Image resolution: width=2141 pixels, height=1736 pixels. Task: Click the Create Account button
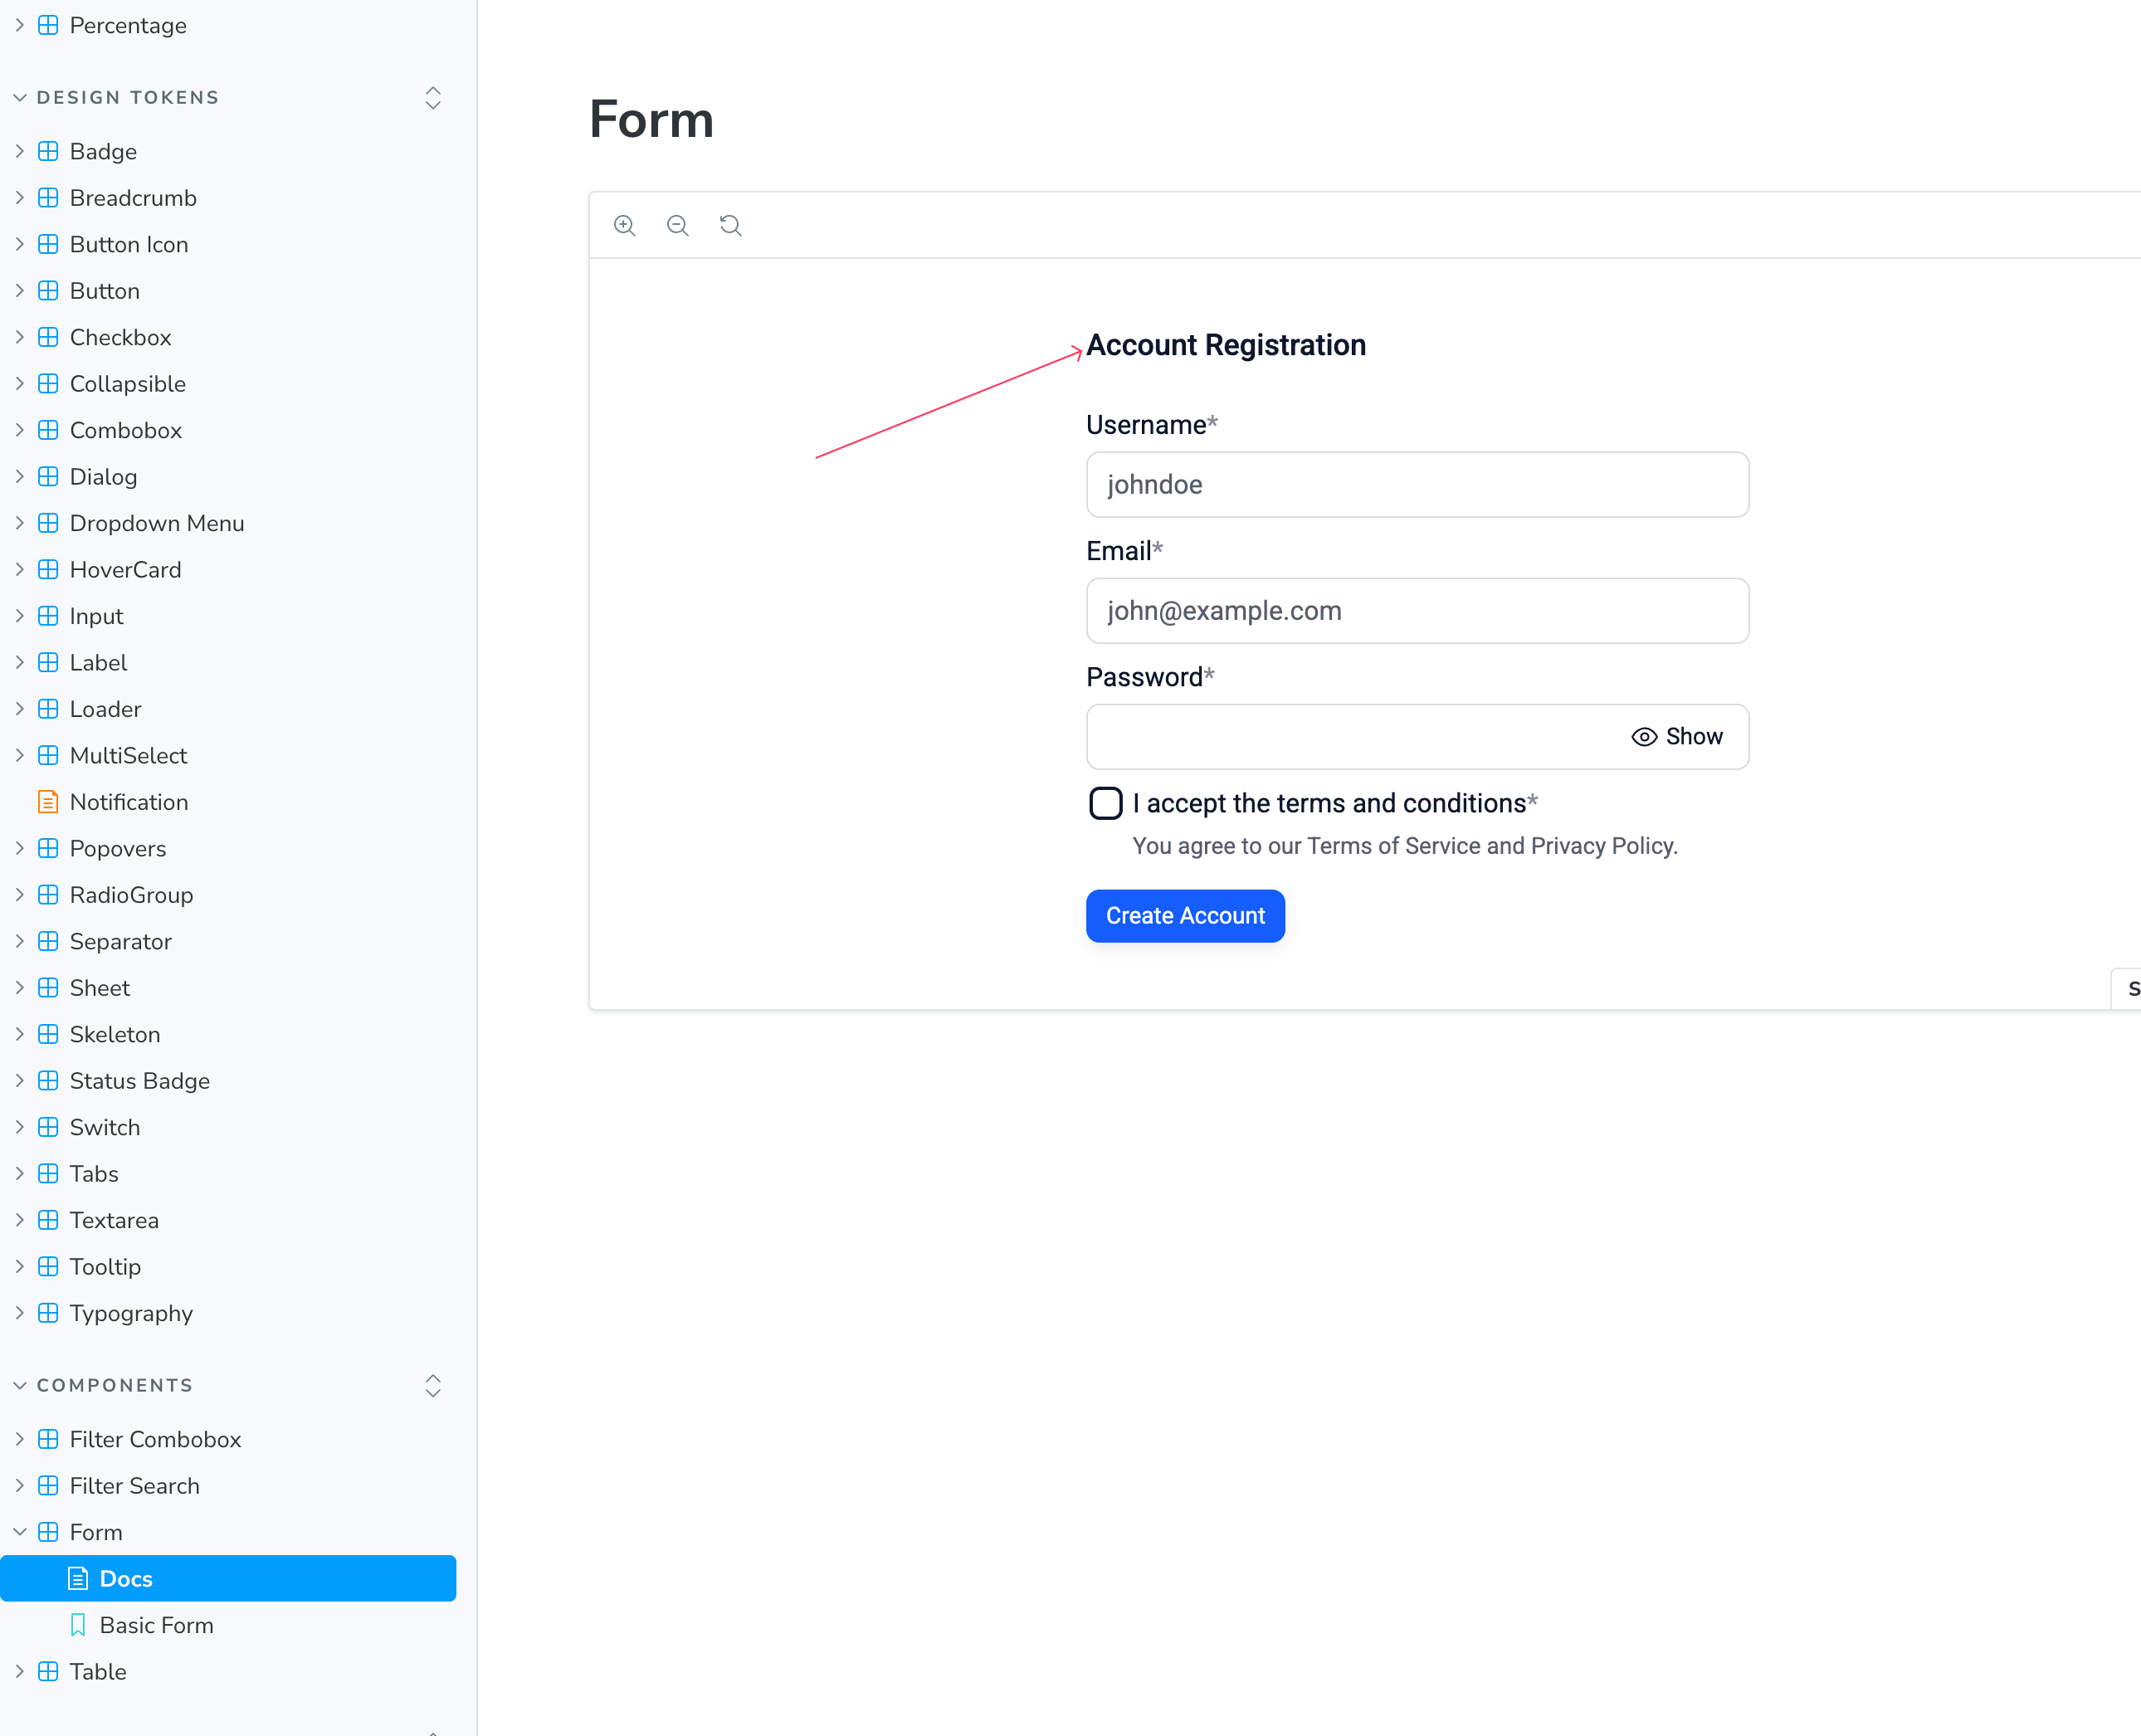1185,916
